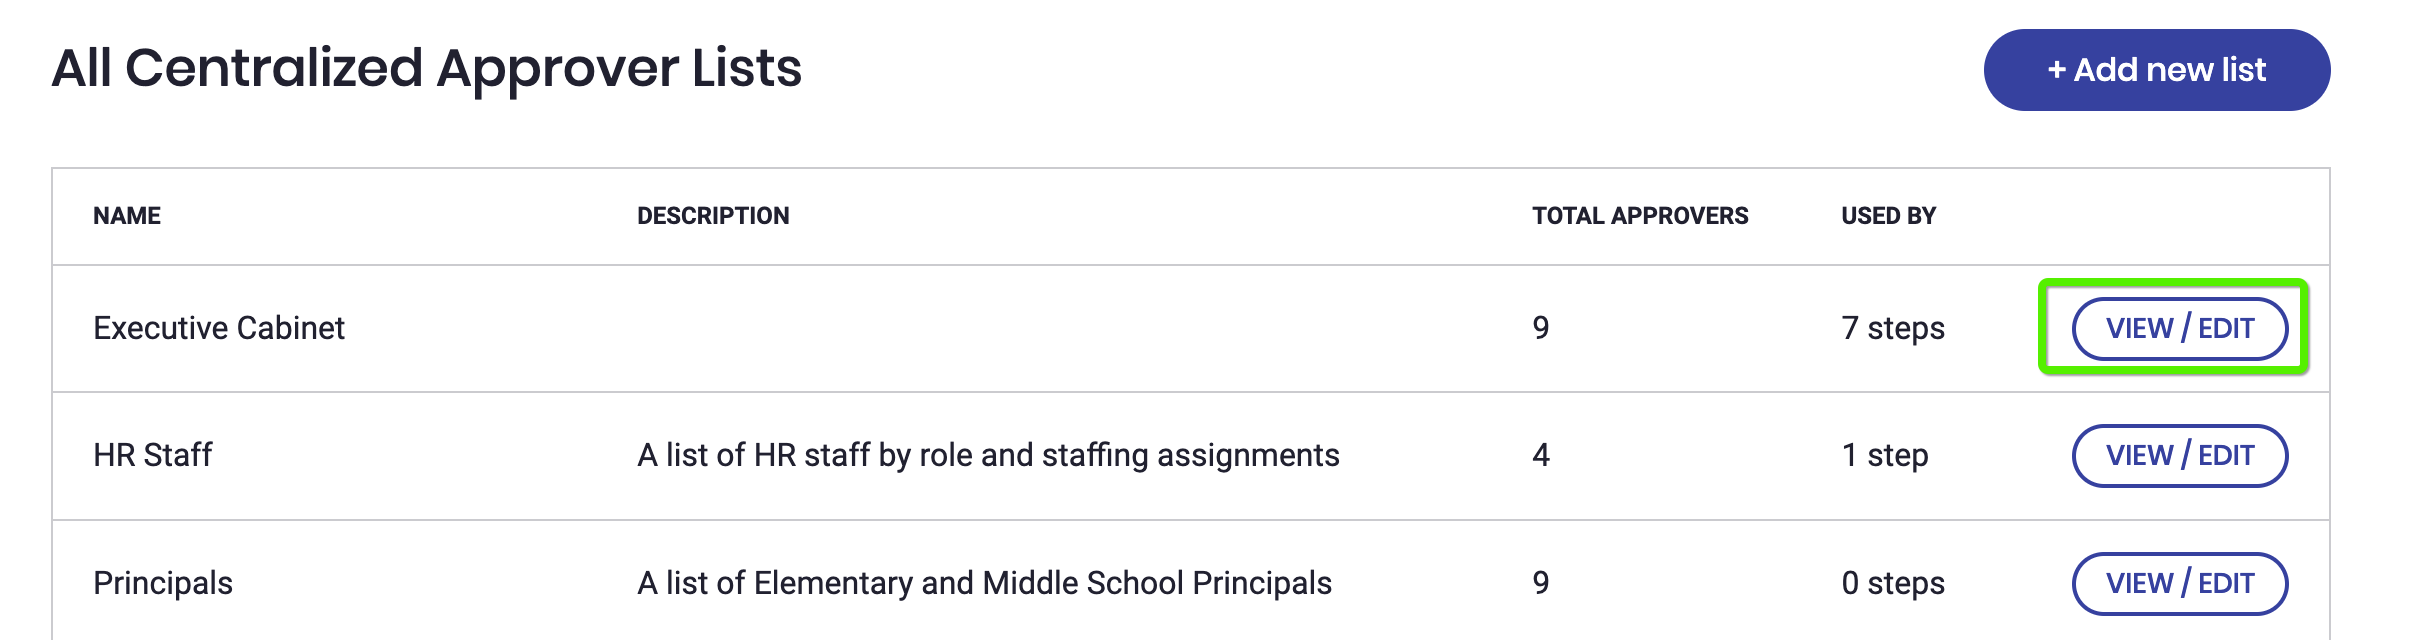
Task: Open View / Edit for Principals list
Action: (2179, 584)
